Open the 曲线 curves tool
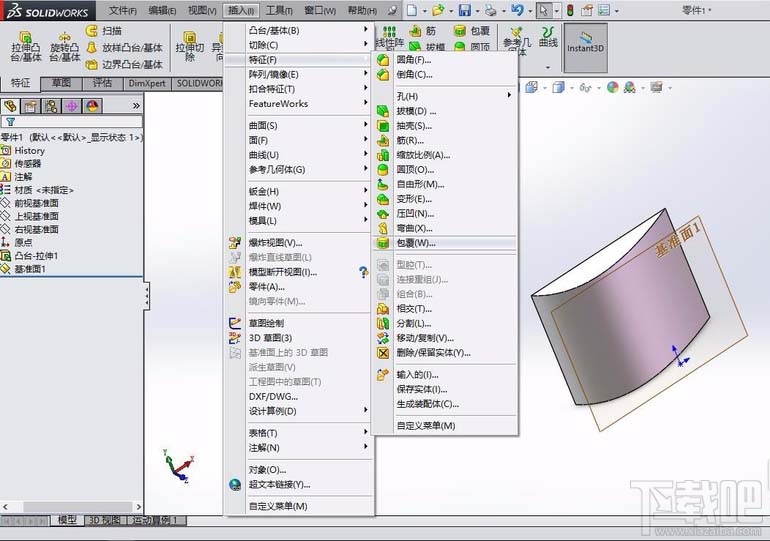 [548, 37]
